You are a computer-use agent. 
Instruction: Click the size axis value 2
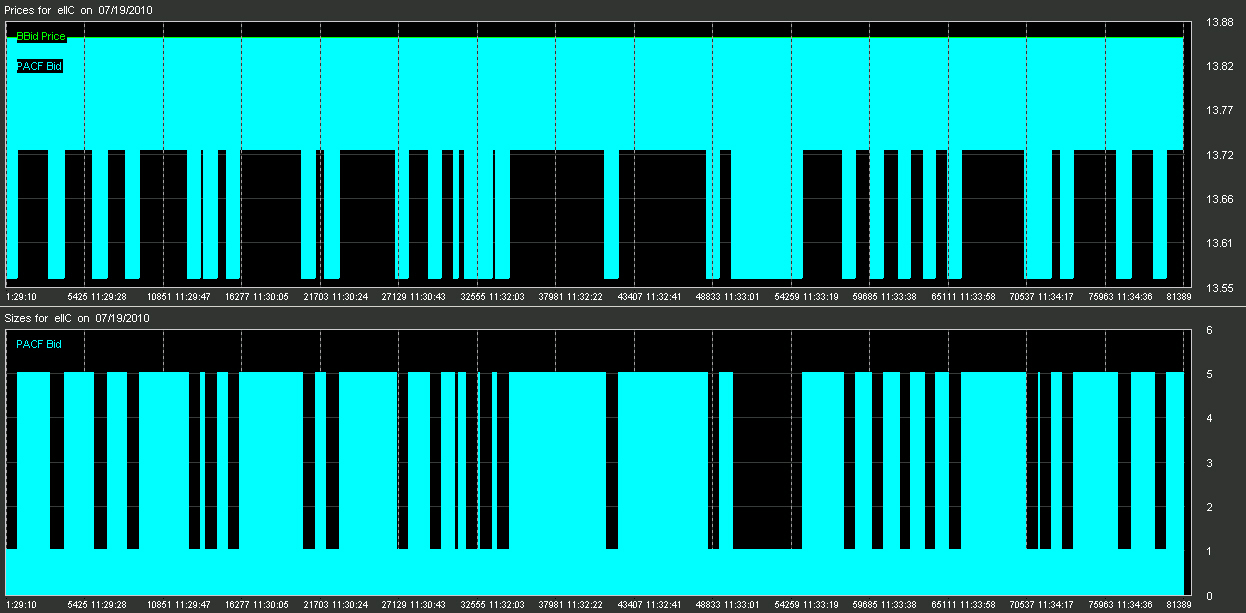[1209, 508]
